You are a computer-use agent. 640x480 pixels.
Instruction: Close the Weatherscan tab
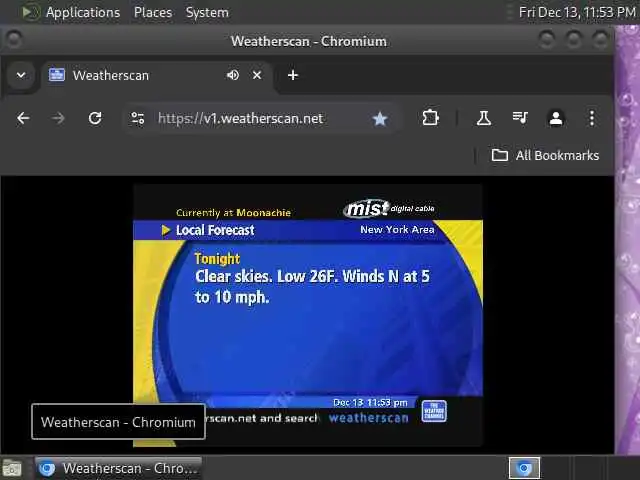[257, 75]
